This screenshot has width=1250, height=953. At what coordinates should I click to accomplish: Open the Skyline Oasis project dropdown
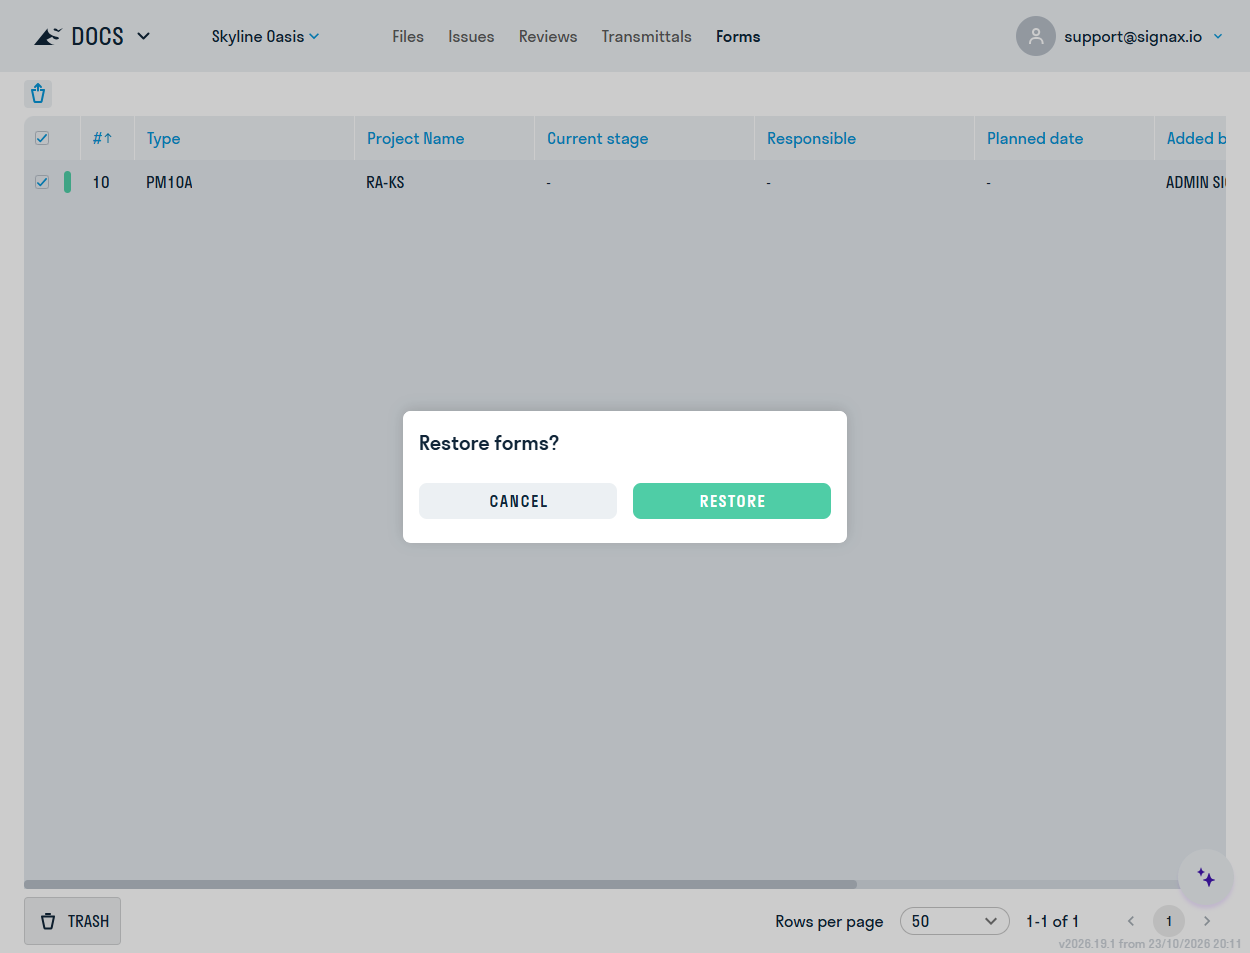[x=266, y=36]
